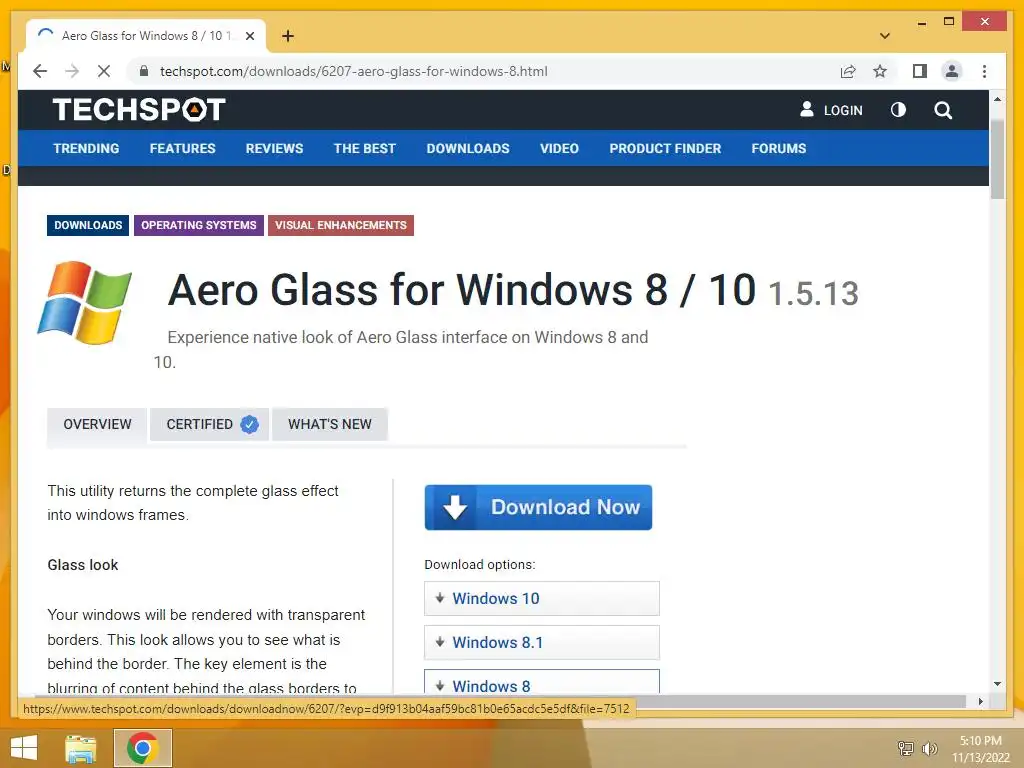1024x768 pixels.
Task: Open the REVIEWS nav item
Action: 274,148
